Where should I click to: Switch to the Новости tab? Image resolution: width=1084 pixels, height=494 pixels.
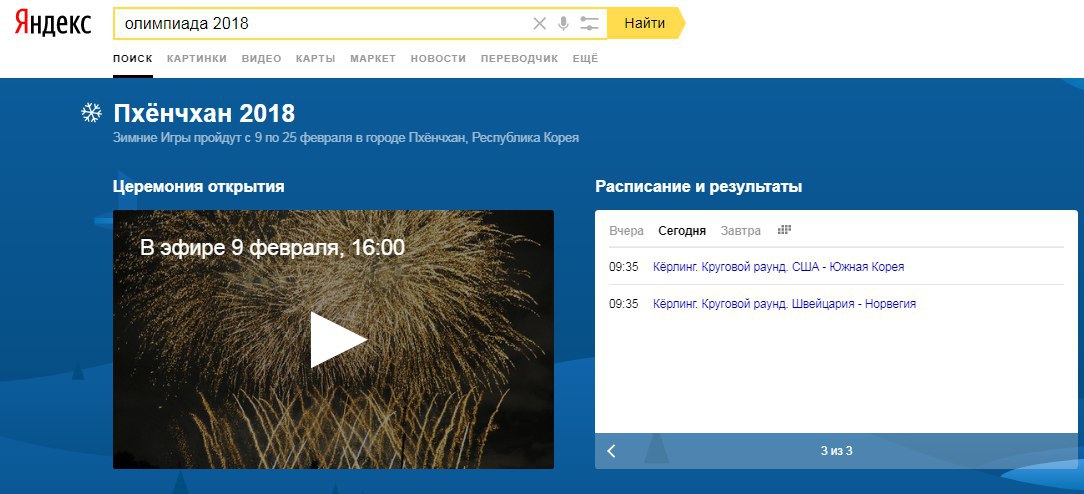coord(438,59)
